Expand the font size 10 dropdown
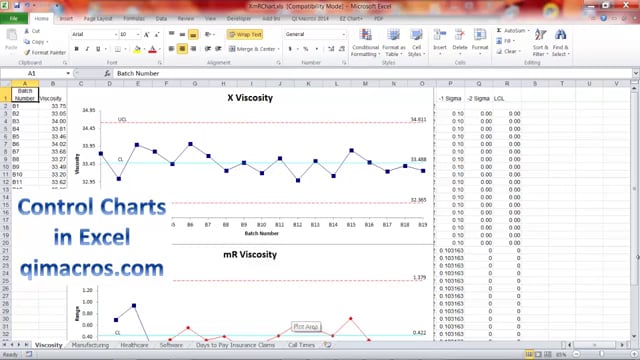The height and width of the screenshot is (360, 640). point(138,35)
